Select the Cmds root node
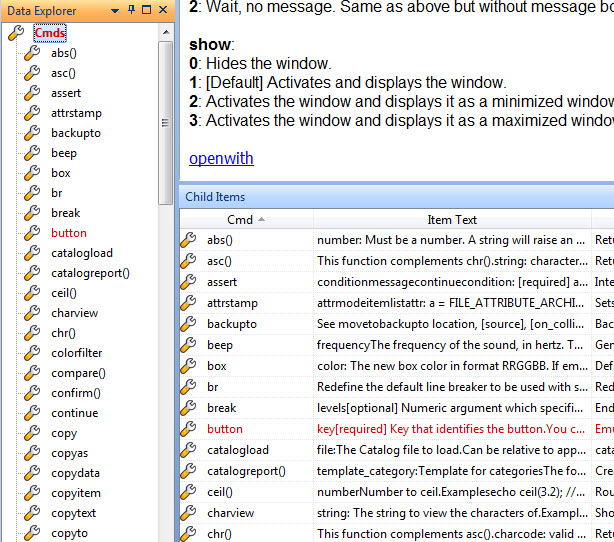Image resolution: width=614 pixels, height=542 pixels. click(x=50, y=33)
